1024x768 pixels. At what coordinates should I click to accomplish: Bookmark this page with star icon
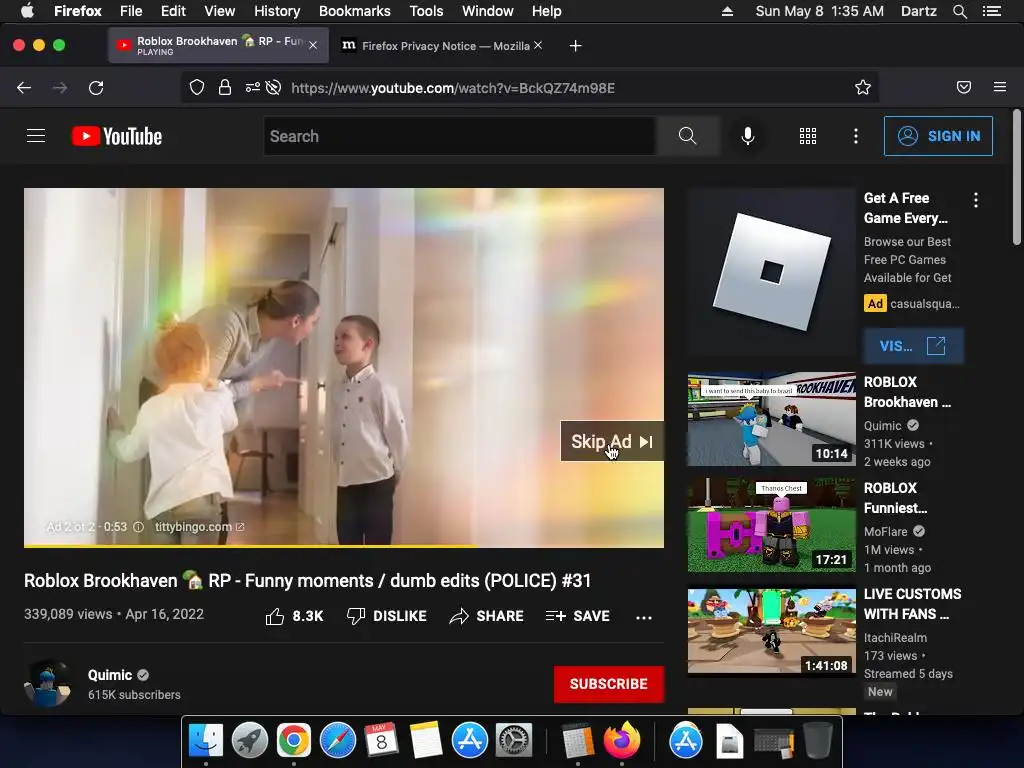863,88
